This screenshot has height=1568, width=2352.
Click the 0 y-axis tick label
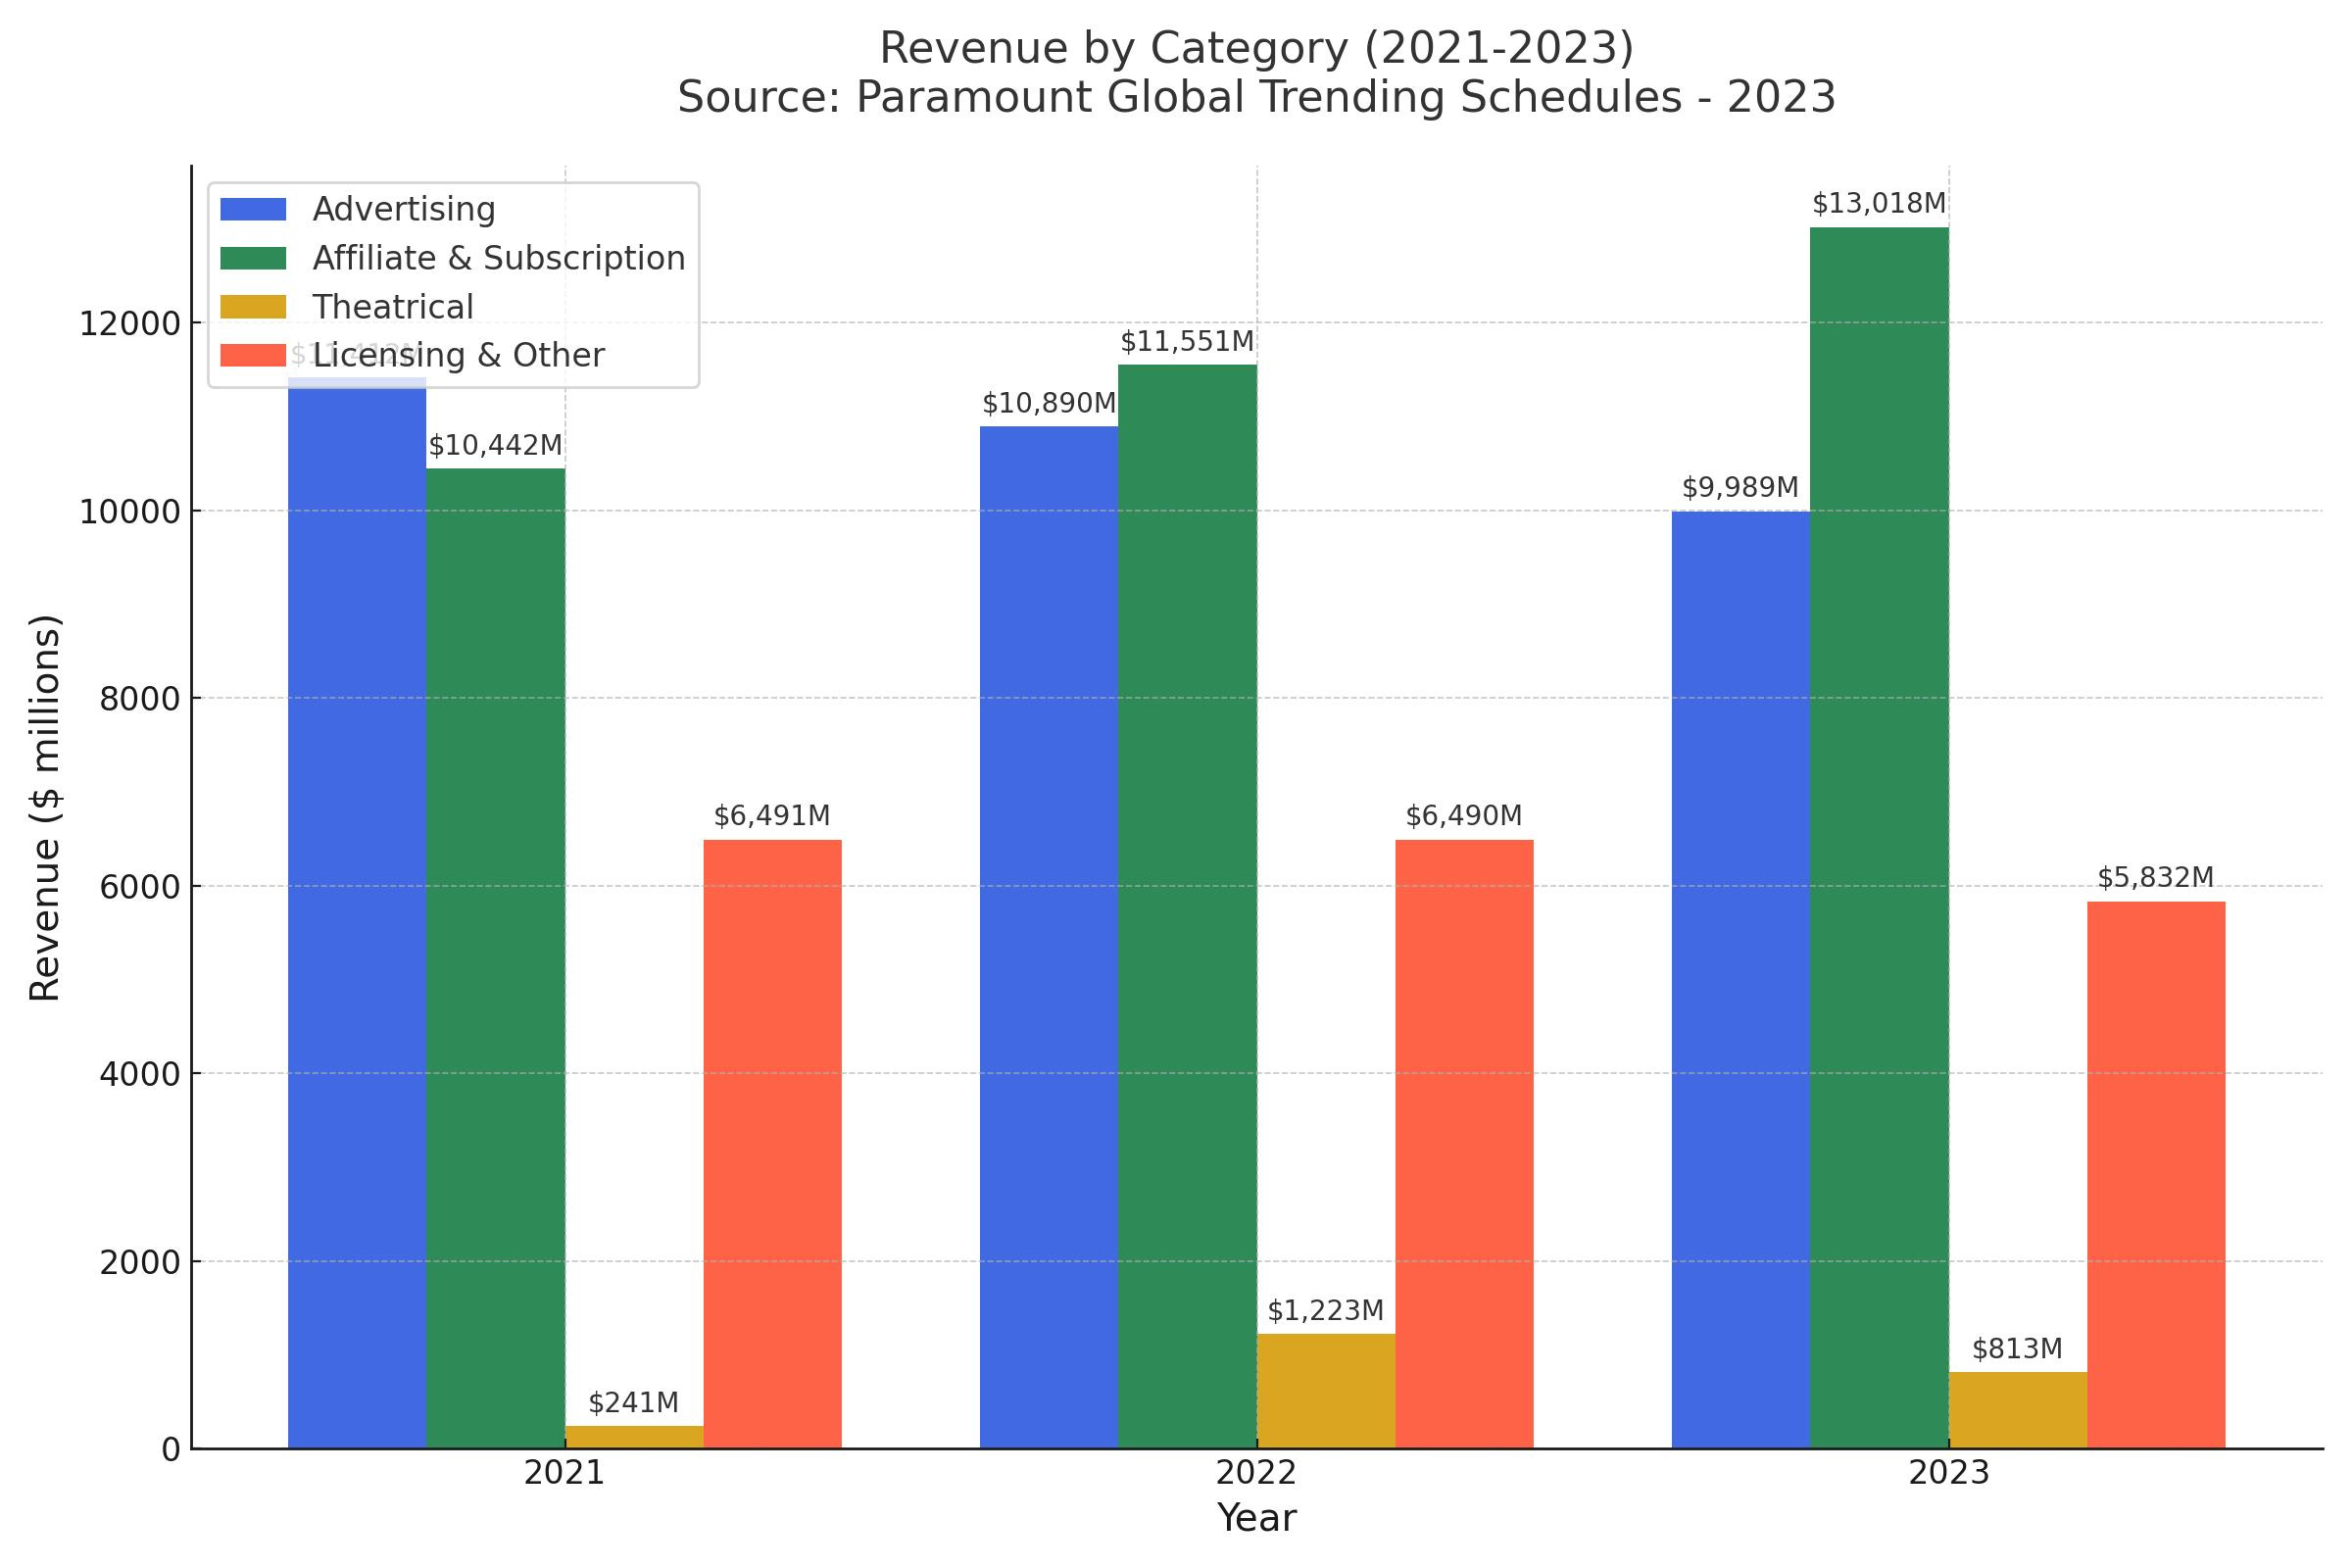point(171,1450)
